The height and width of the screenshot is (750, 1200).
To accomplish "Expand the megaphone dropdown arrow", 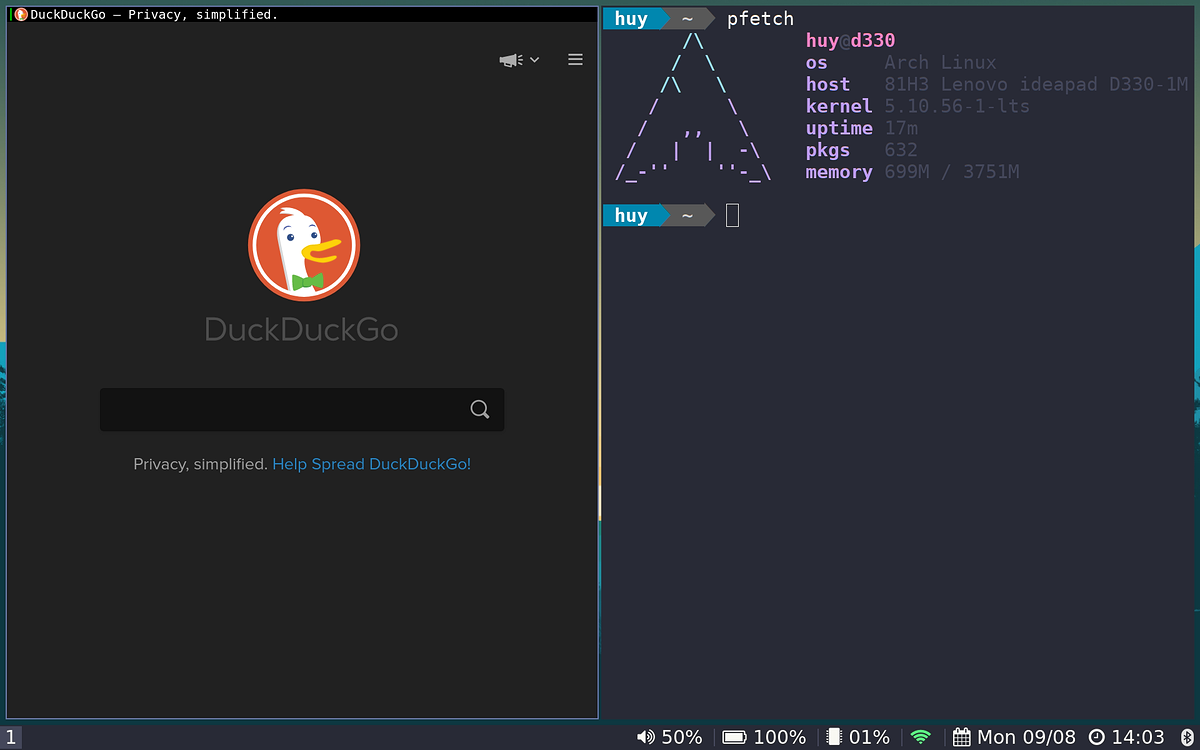I will coord(534,60).
